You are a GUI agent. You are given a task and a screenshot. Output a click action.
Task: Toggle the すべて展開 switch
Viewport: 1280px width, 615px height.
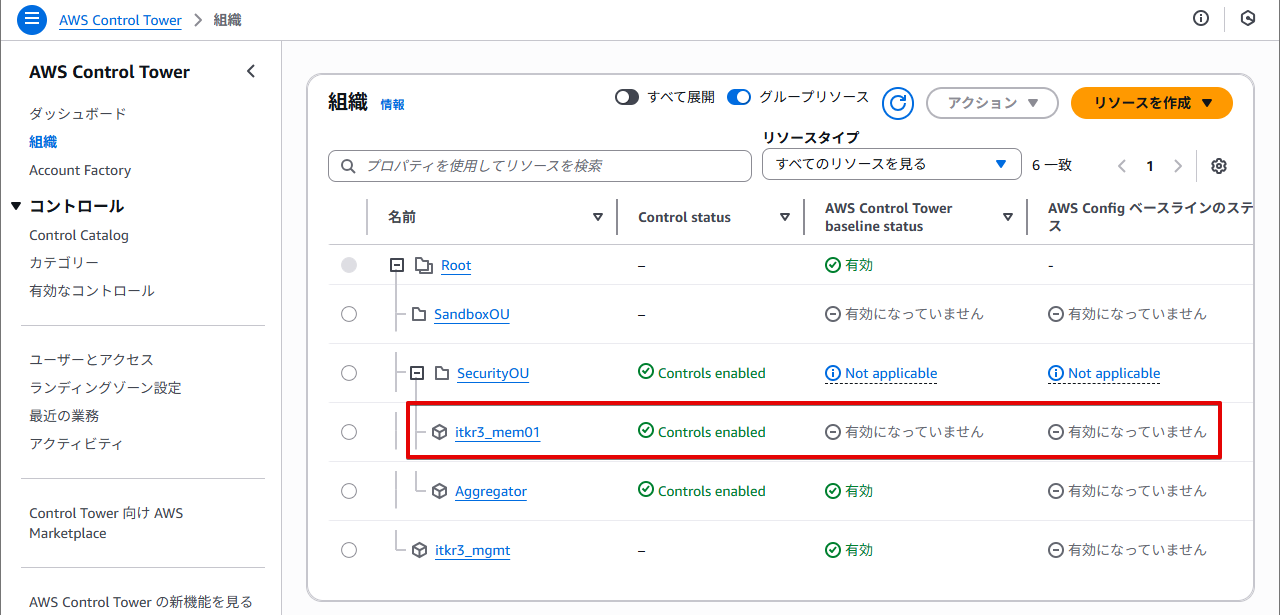click(x=627, y=97)
